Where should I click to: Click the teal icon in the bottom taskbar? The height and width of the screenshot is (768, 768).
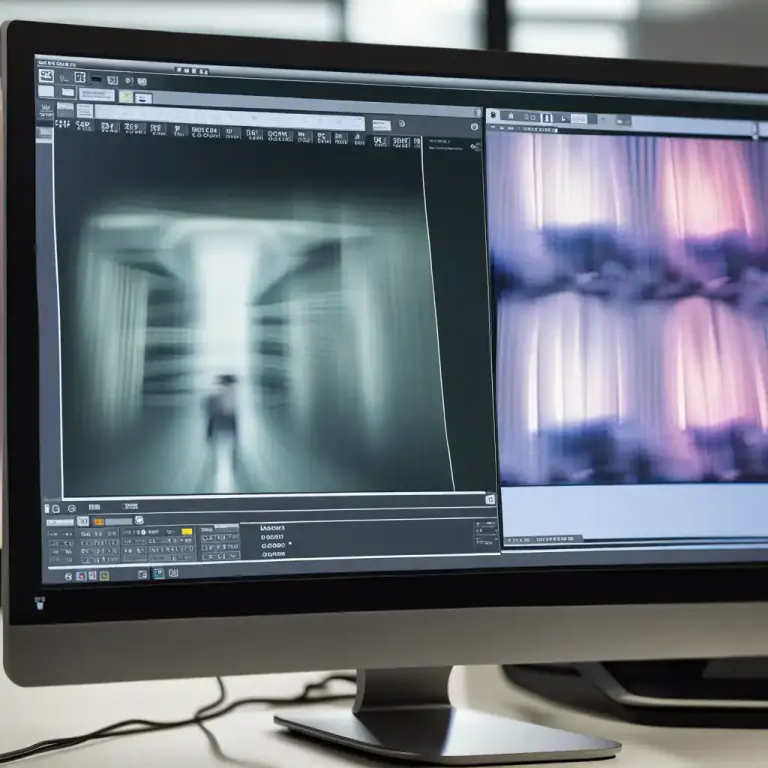pyautogui.click(x=159, y=574)
